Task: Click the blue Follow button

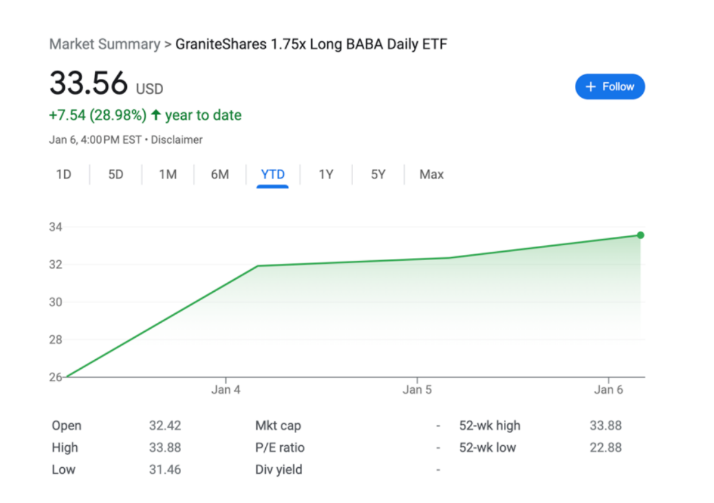Action: 610,86
